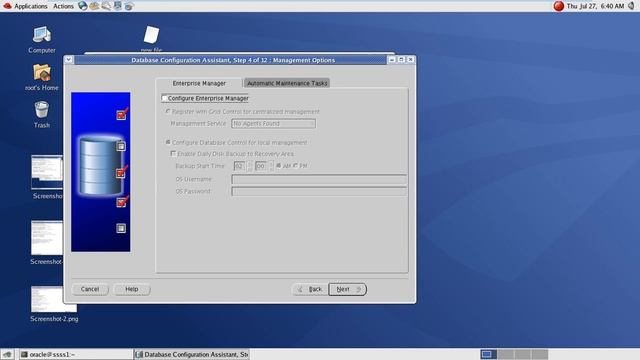Open the volume speaker icon
Viewport: 640px width, 360px height.
coord(631,6)
